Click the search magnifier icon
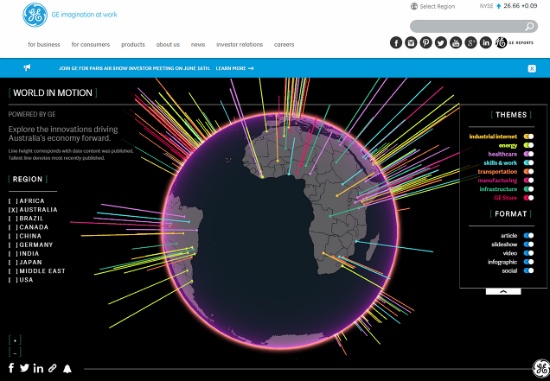Viewport: 550px width, 381px height. 529,26
